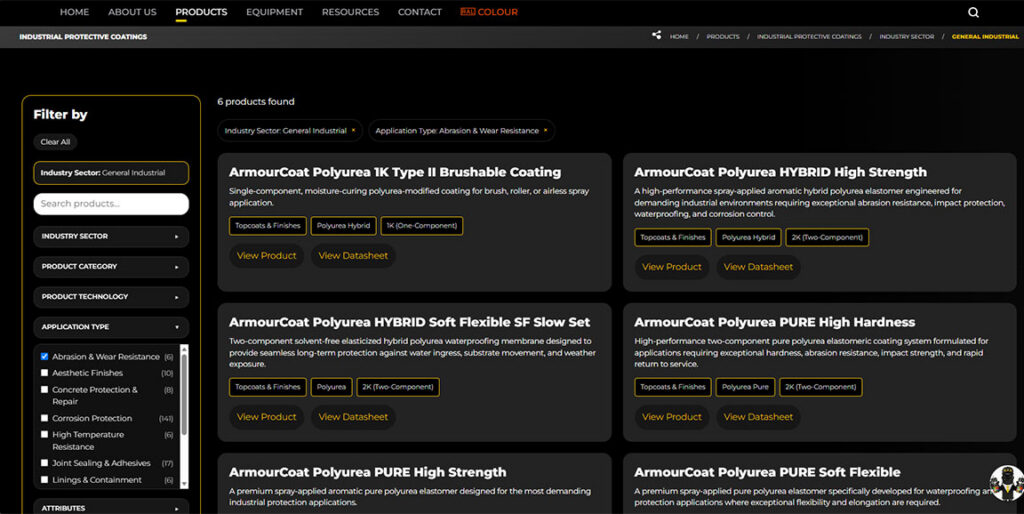Click Industrial Protective Coatings breadcrumb link
This screenshot has height=514, width=1024.
pyautogui.click(x=809, y=37)
